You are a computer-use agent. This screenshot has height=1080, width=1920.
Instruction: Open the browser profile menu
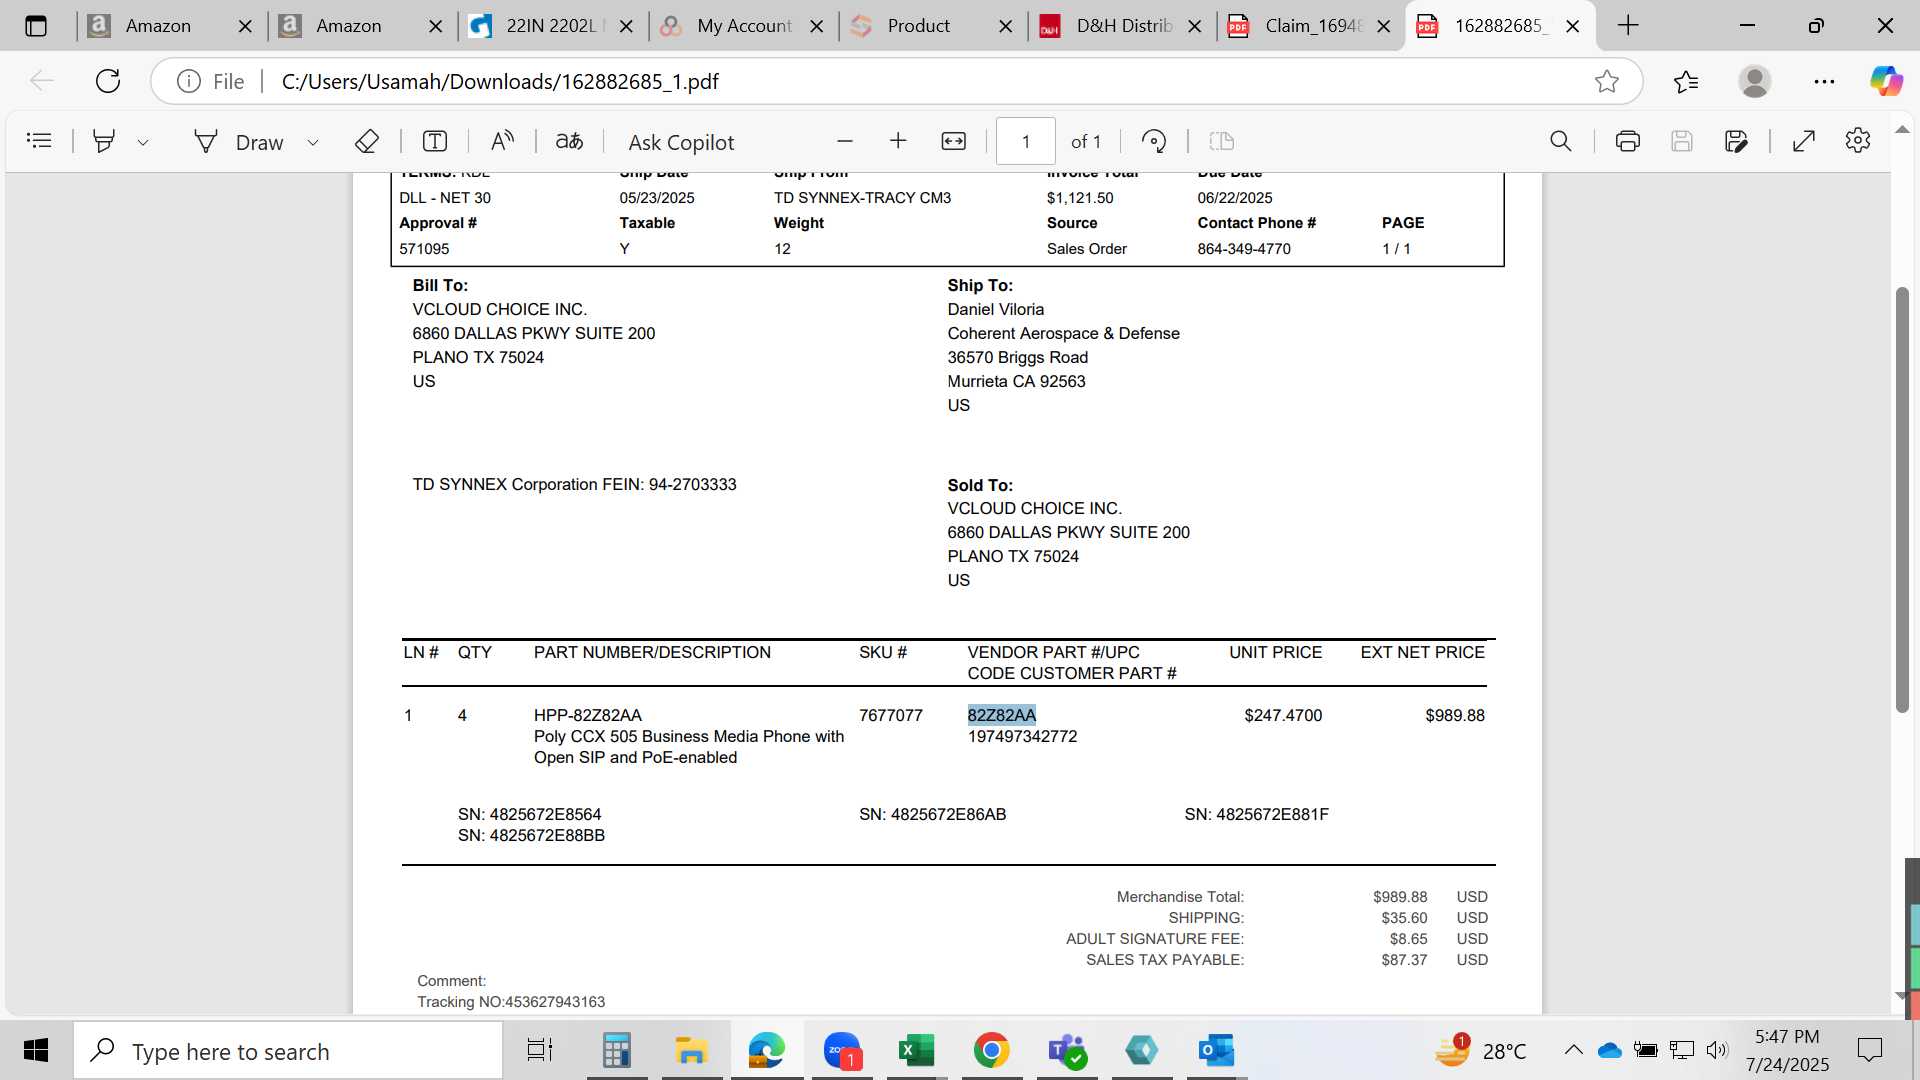point(1755,81)
